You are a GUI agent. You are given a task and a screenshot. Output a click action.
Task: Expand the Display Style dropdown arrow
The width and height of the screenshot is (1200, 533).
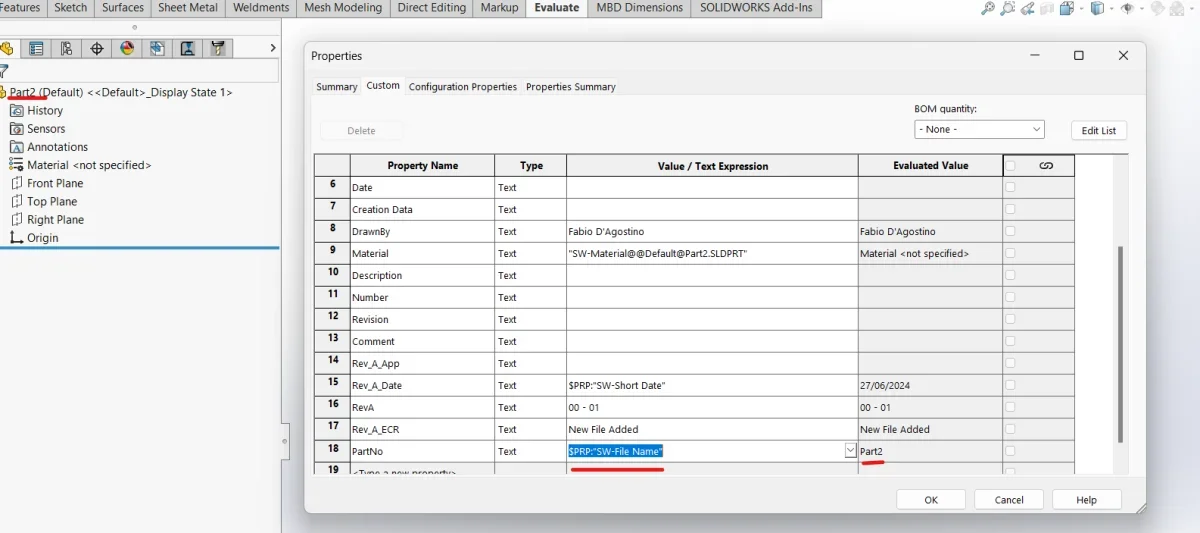[1111, 8]
